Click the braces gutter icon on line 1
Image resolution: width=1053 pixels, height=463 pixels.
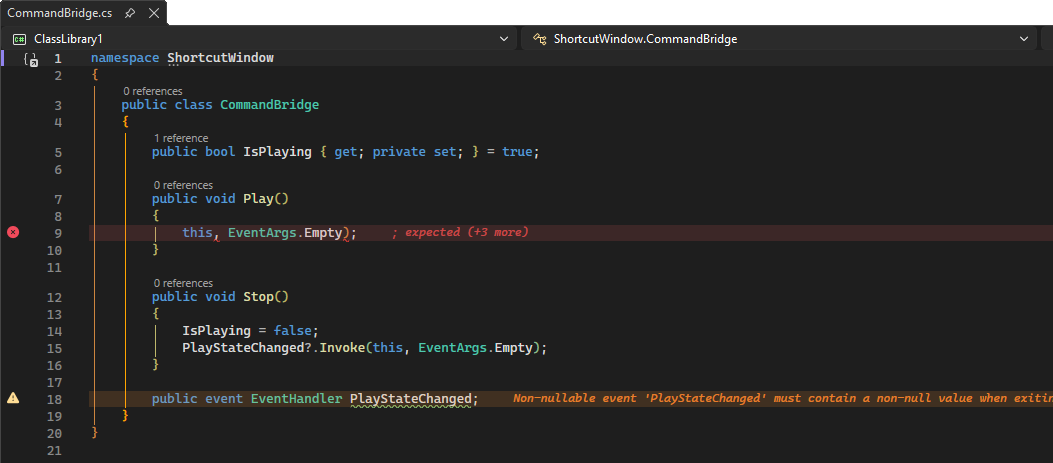pos(30,59)
